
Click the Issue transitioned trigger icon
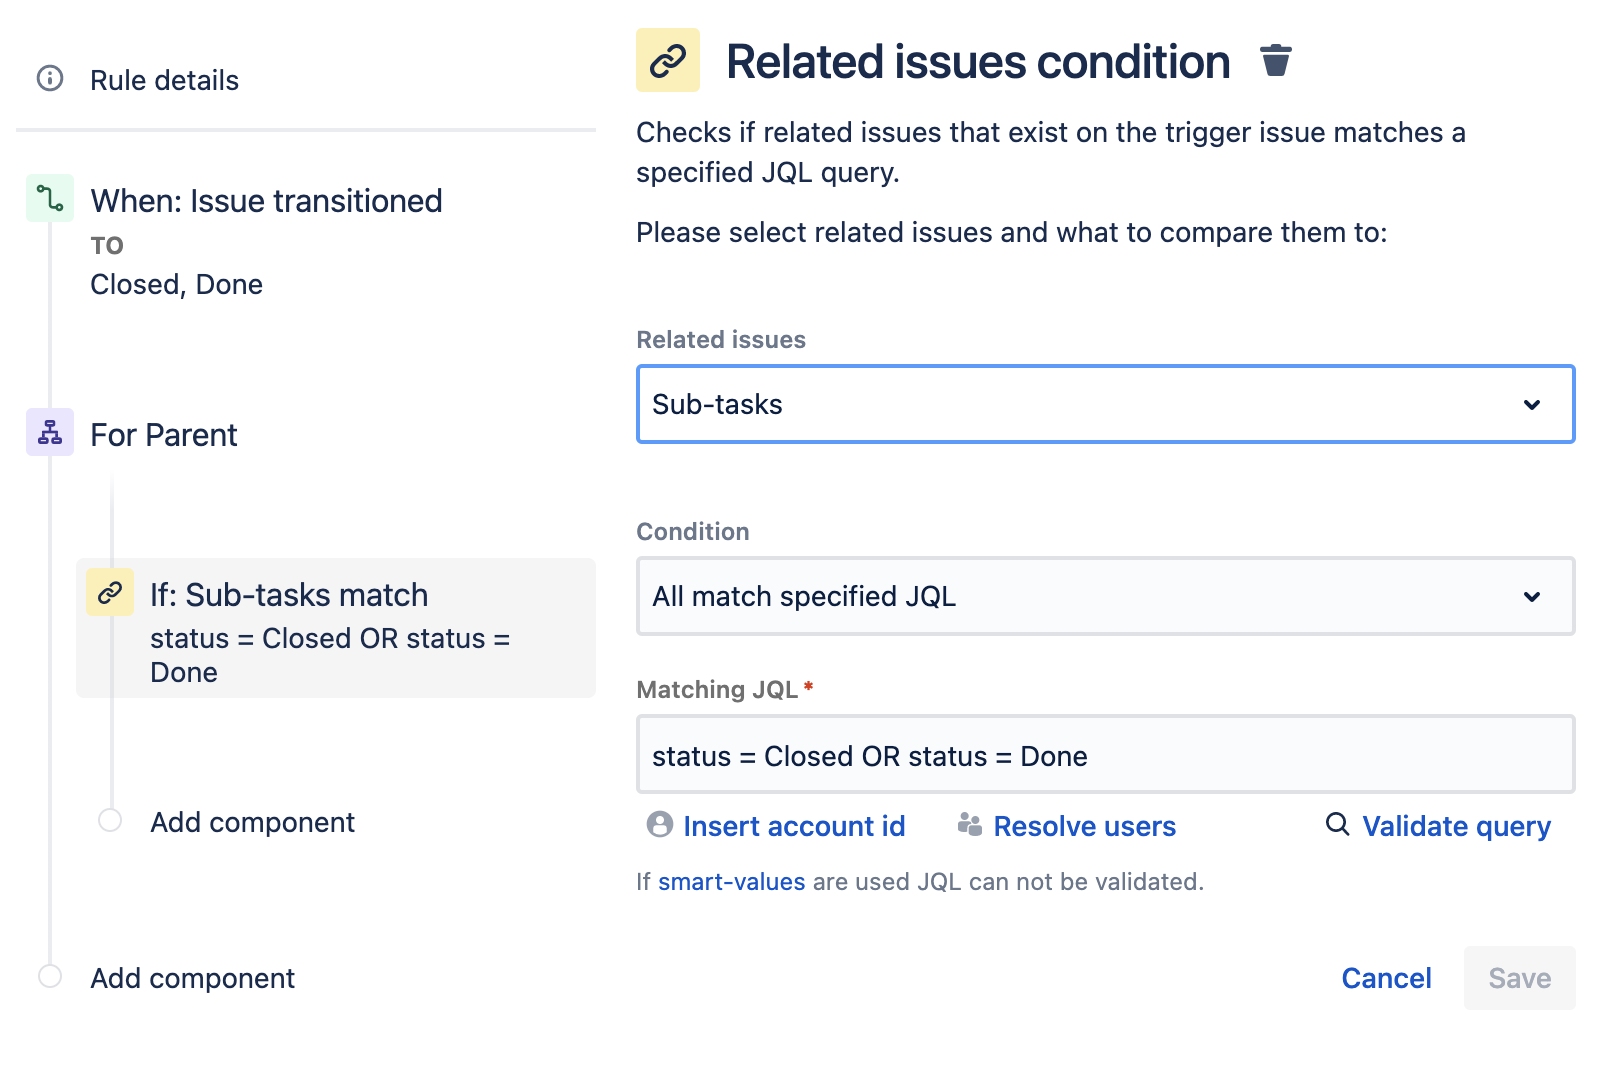(50, 198)
